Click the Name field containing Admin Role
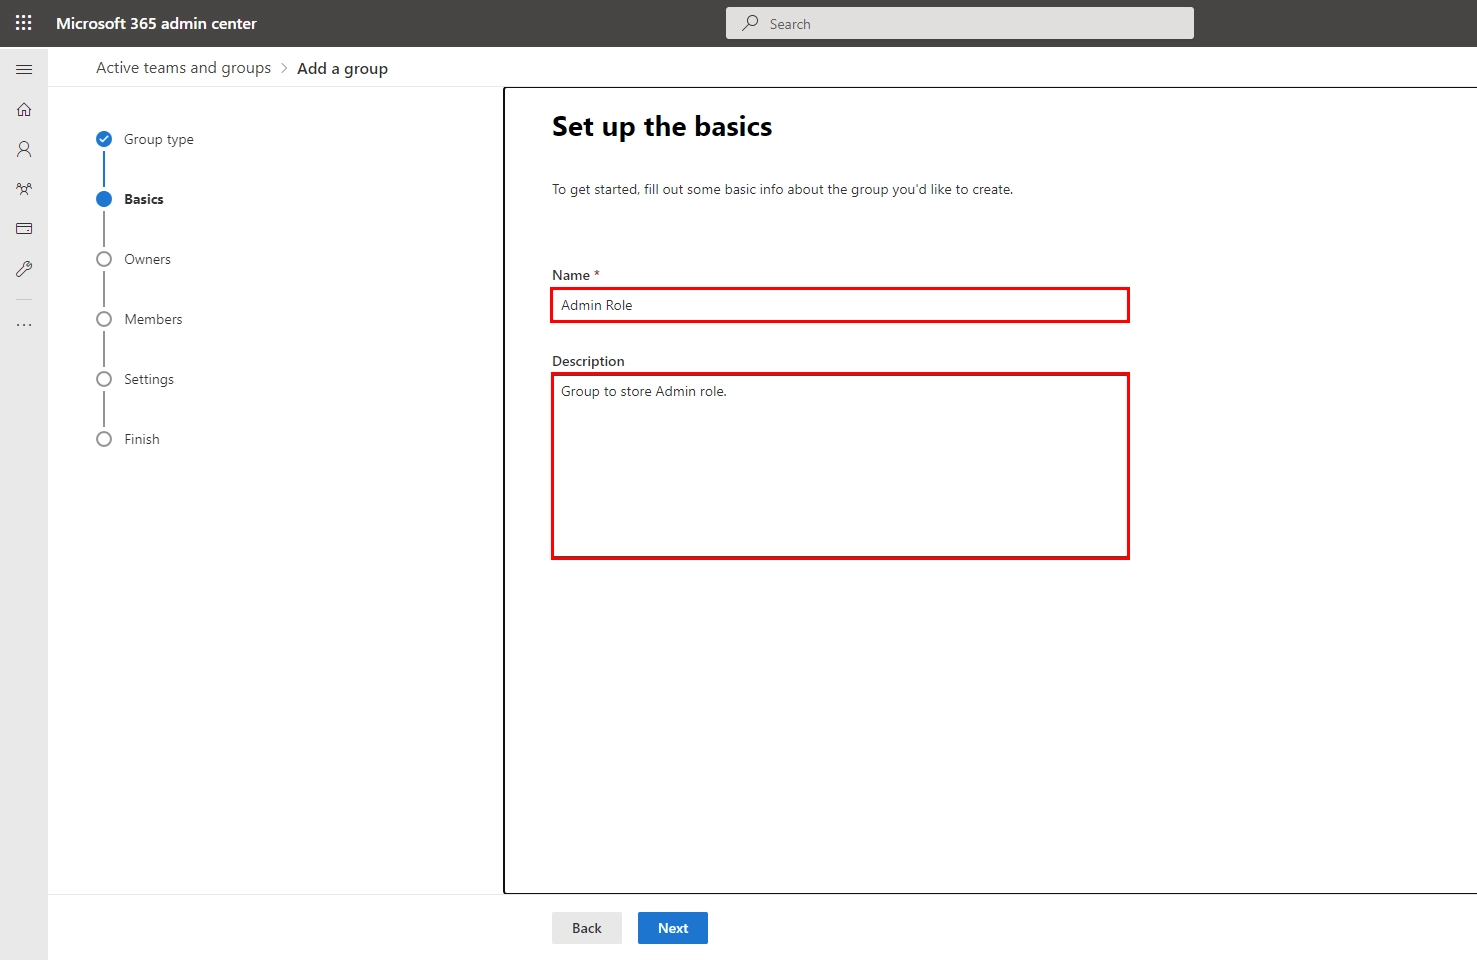Image resolution: width=1477 pixels, height=960 pixels. (x=840, y=305)
